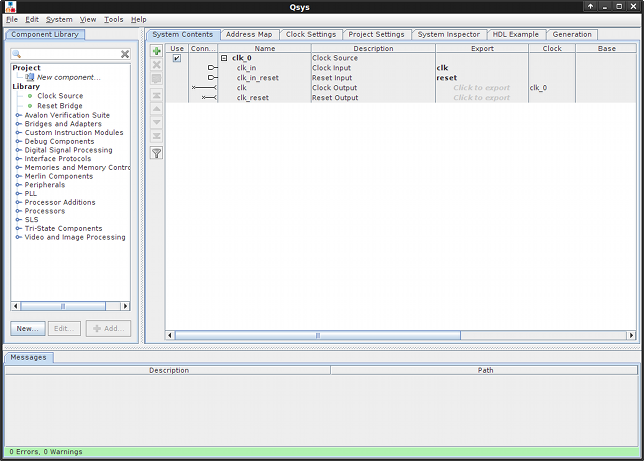Uncheck the Use checkbox for clk_0

tap(177, 58)
